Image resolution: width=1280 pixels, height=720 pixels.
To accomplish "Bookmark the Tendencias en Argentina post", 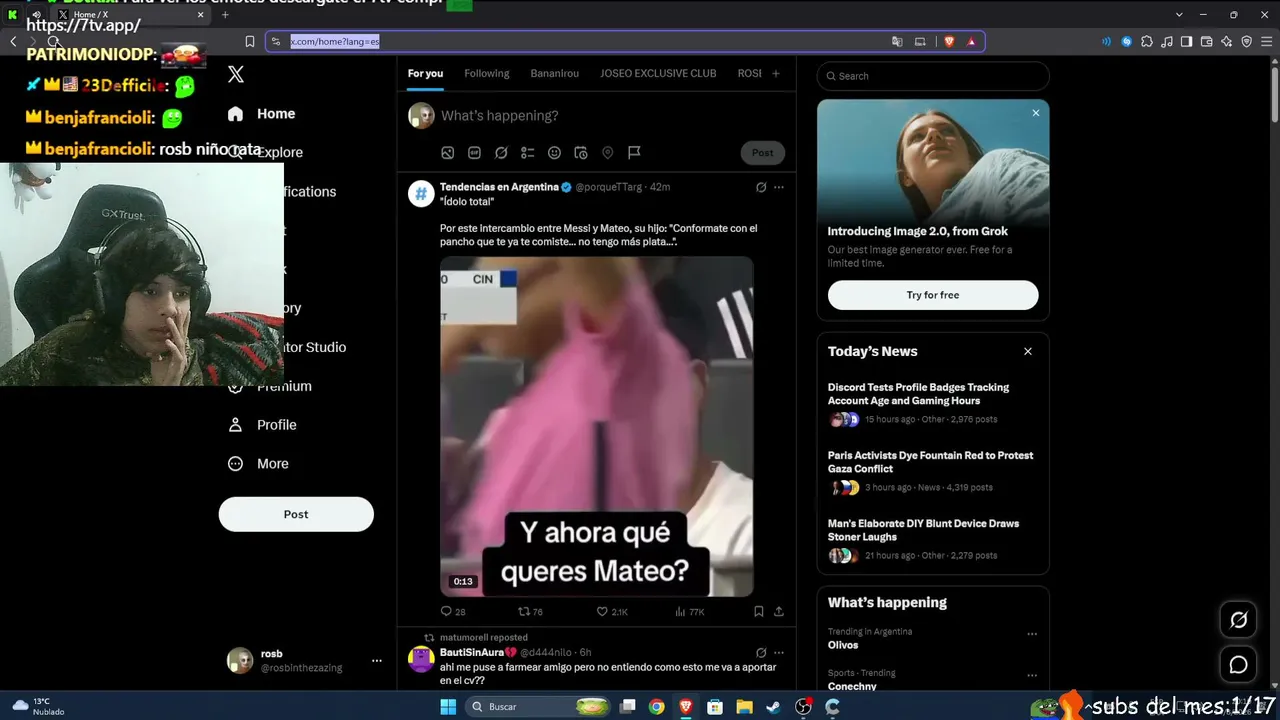I will click(x=759, y=611).
